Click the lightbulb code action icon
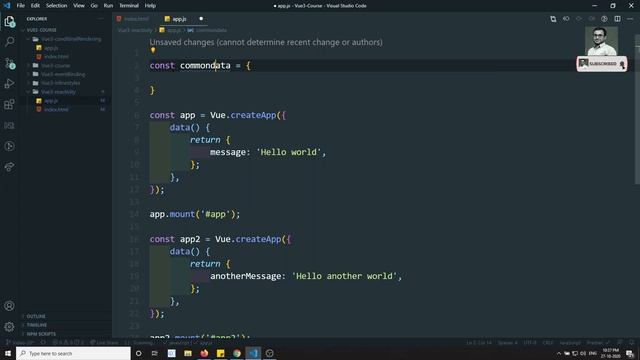 click(153, 50)
